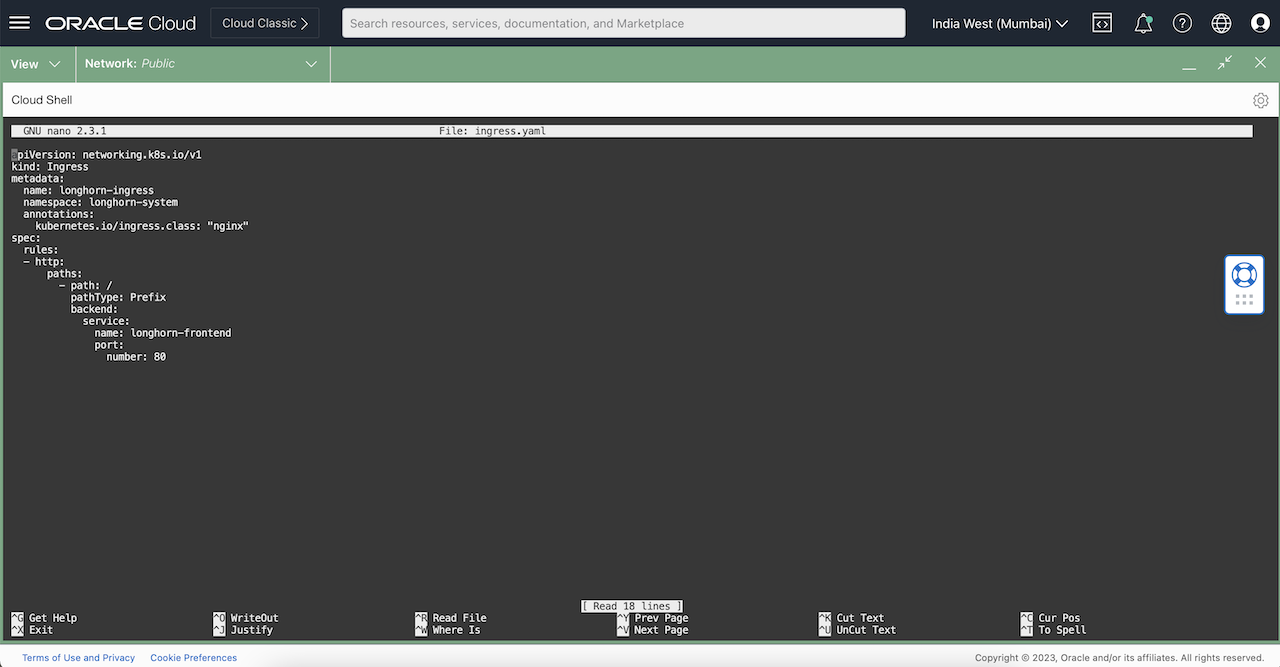Click the WriteOut shortcut label
Image resolution: width=1280 pixels, height=667 pixels.
coord(255,618)
